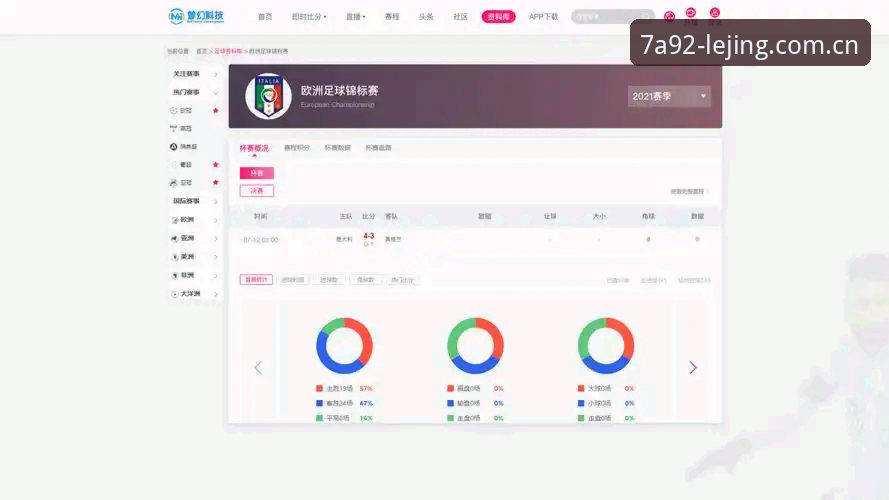The height and width of the screenshot is (500, 889).
Task: Click 首页 in the breadcrumb
Action: point(201,51)
